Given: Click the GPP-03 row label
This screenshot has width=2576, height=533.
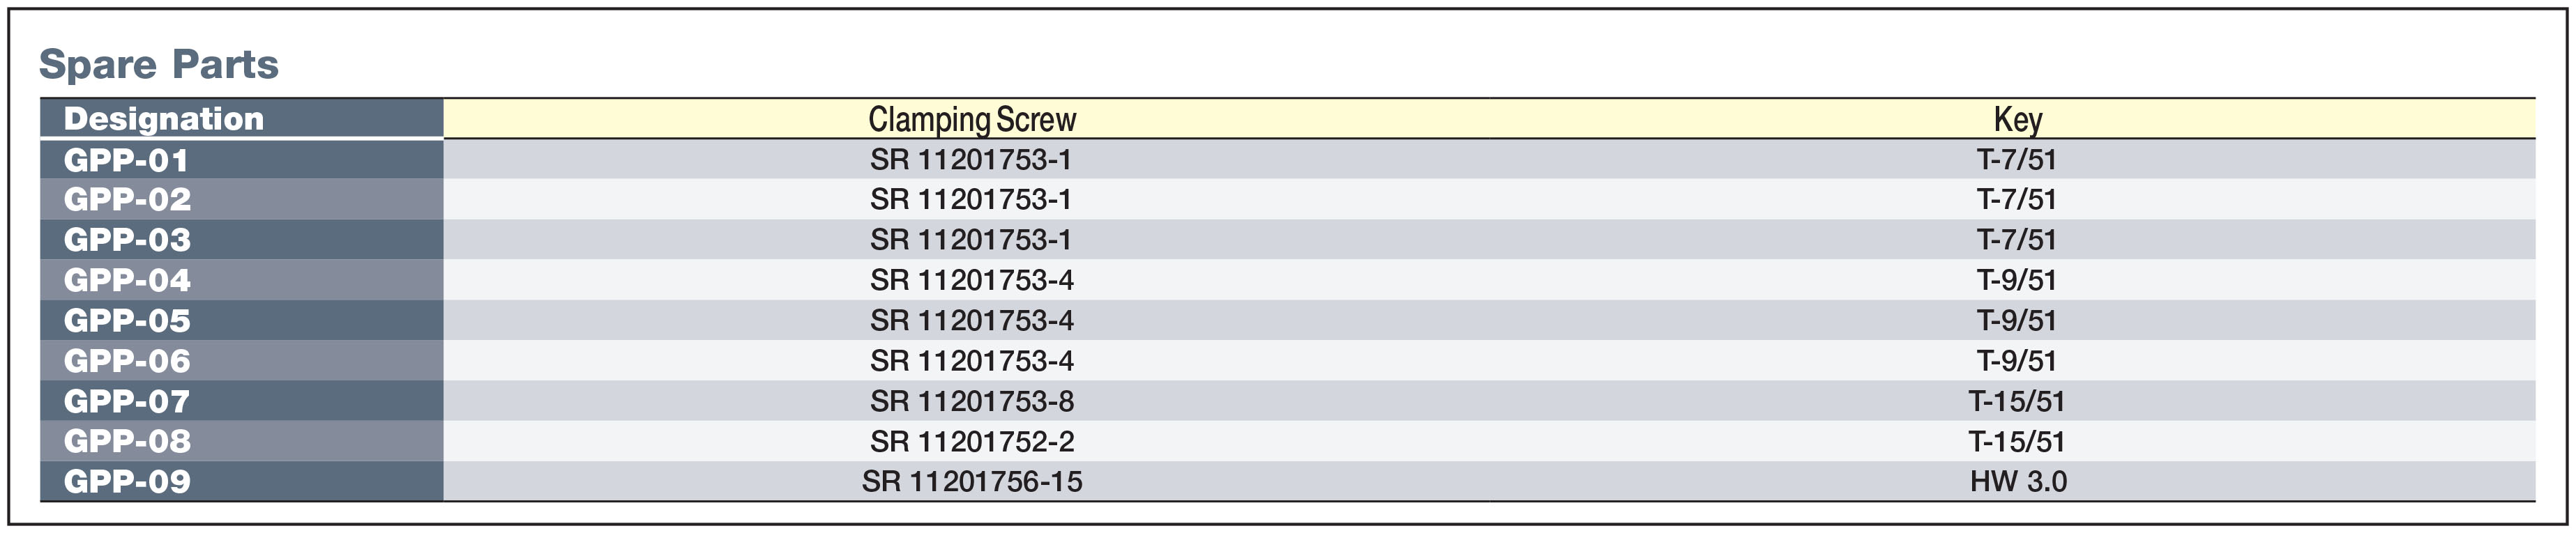Looking at the screenshot, I should point(241,239).
